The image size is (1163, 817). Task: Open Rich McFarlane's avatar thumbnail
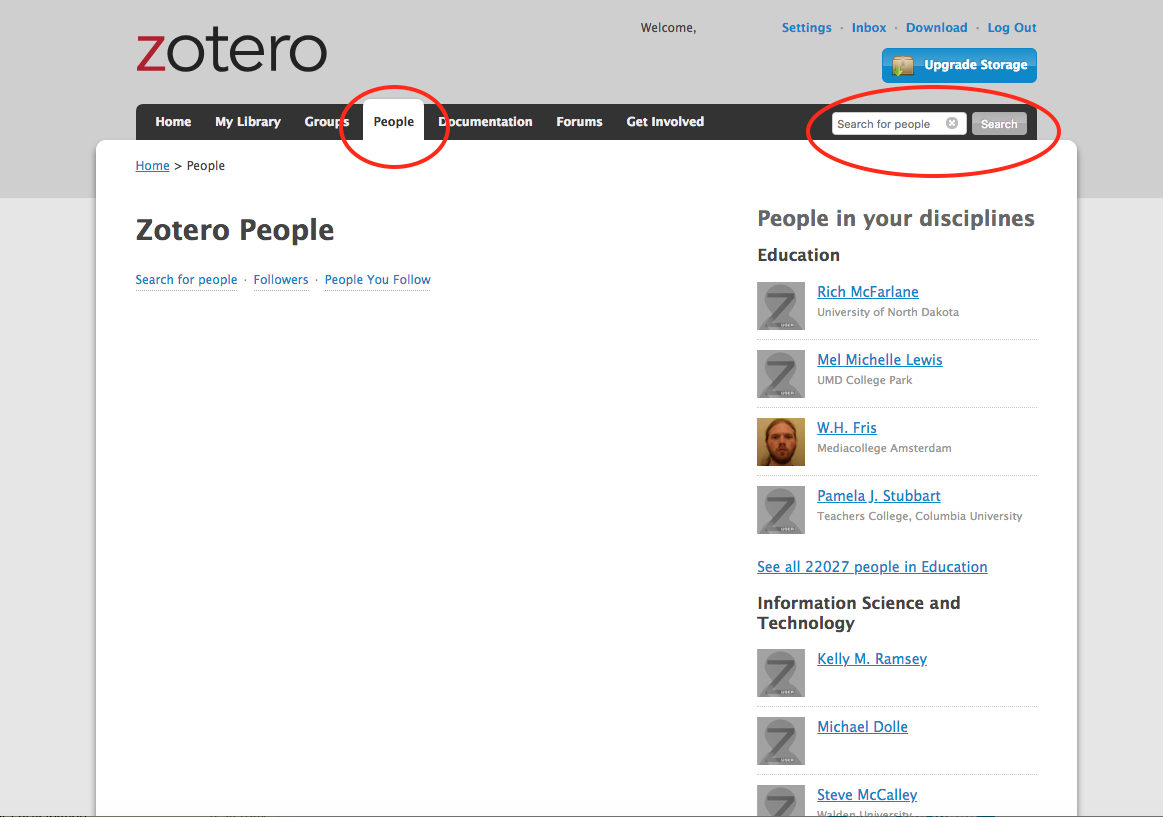pyautogui.click(x=780, y=306)
